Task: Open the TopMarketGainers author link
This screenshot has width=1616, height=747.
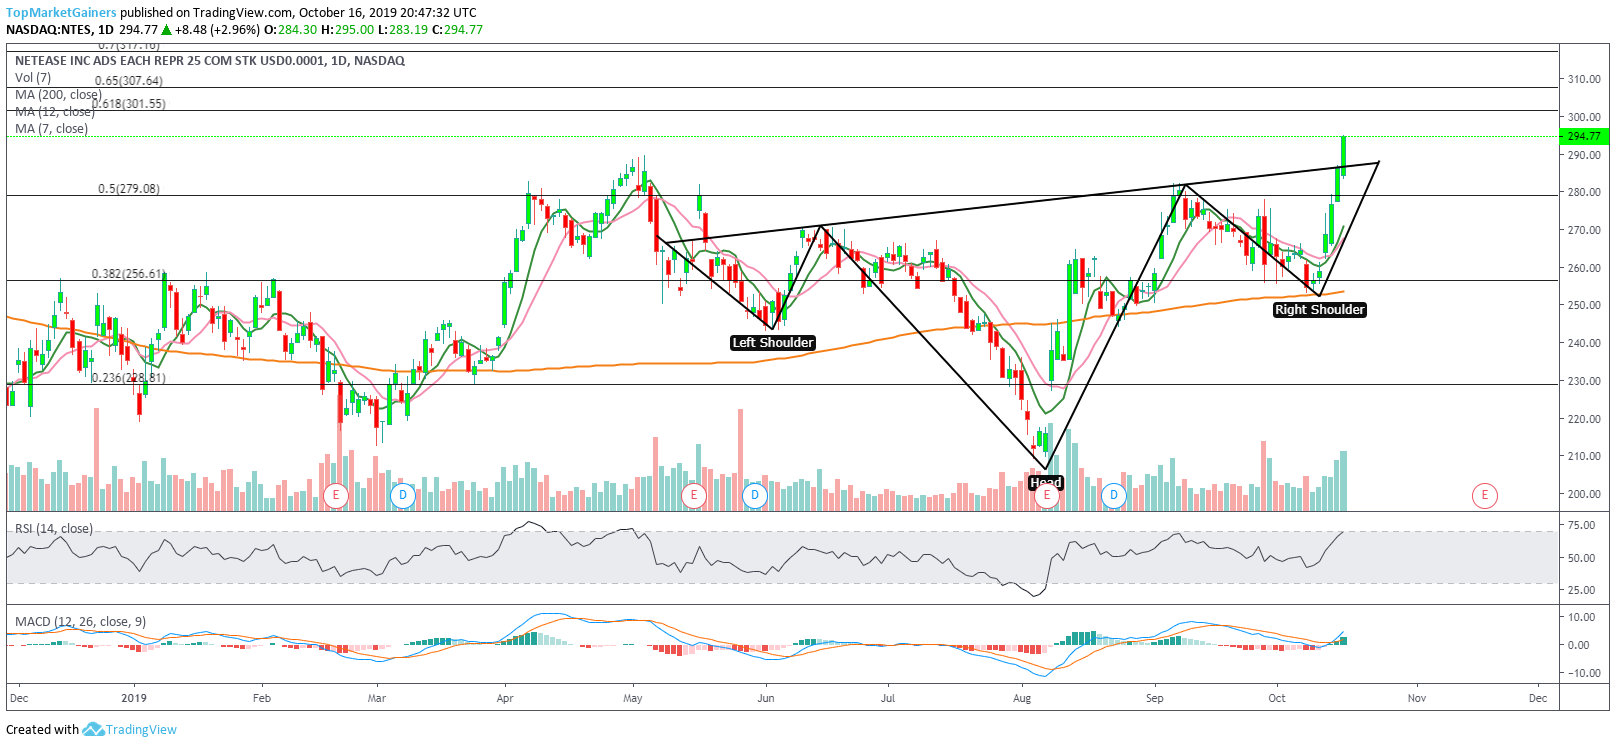Action: (62, 13)
